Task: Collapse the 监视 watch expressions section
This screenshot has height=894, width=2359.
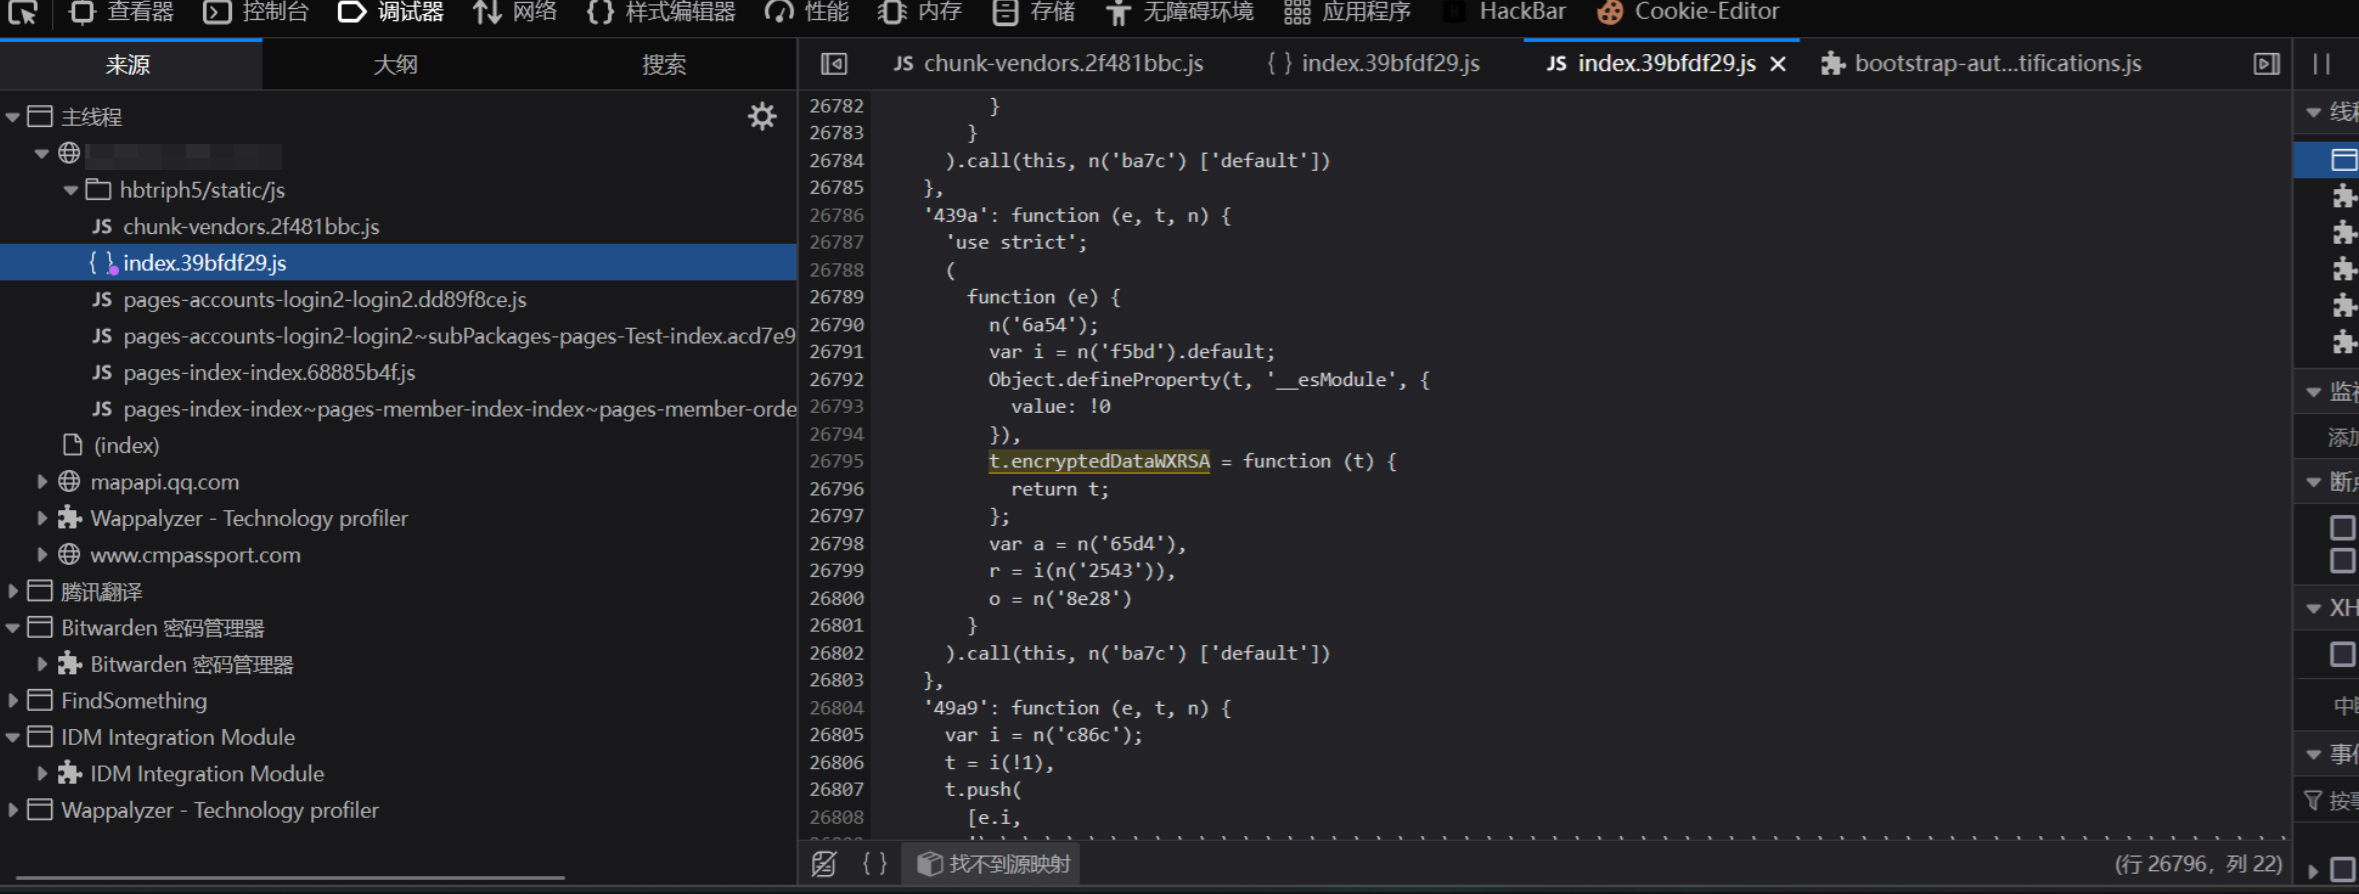Action: tap(2313, 393)
